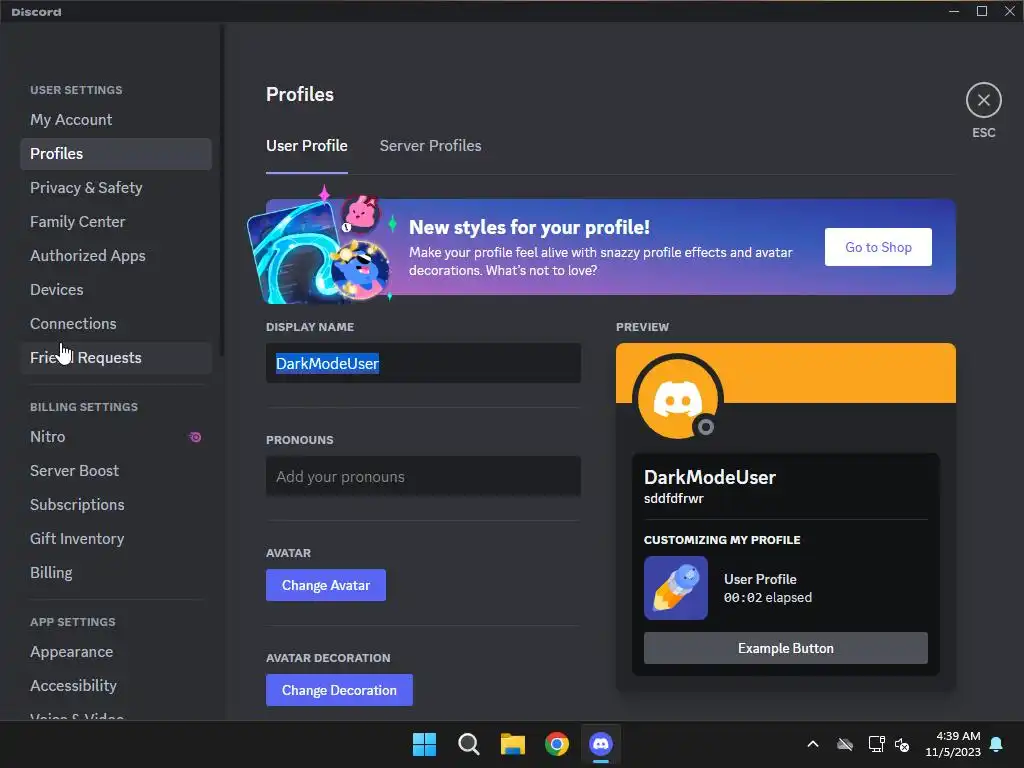Open Appearance settings
Viewport: 1024px width, 768px height.
coord(116,652)
